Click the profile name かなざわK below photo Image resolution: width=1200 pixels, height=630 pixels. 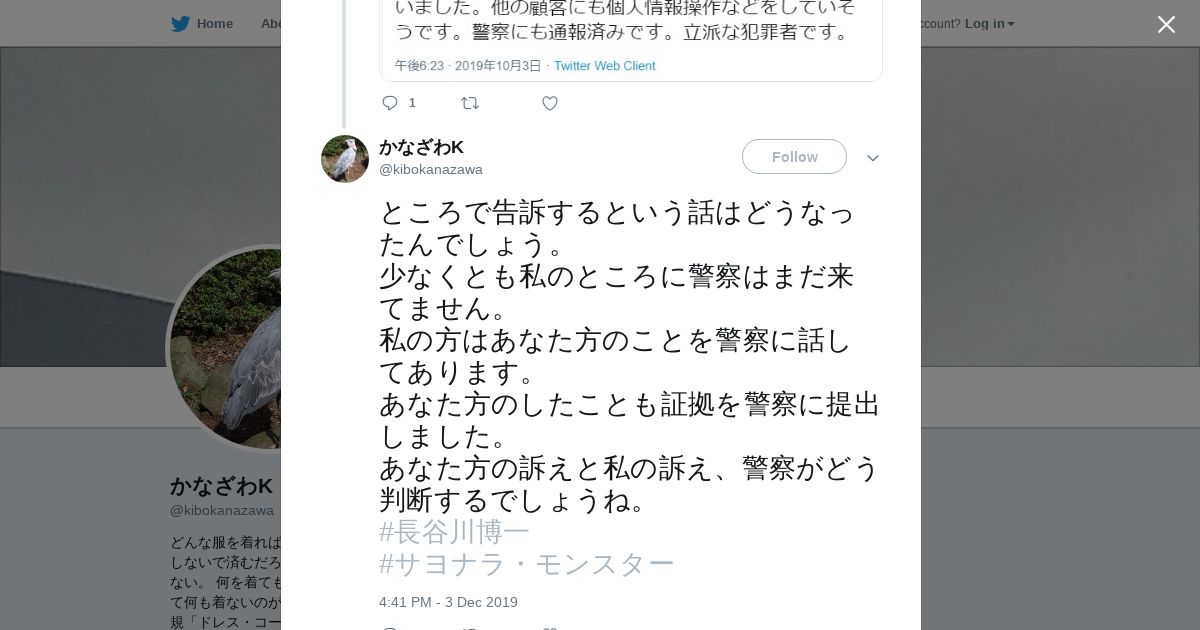click(221, 487)
